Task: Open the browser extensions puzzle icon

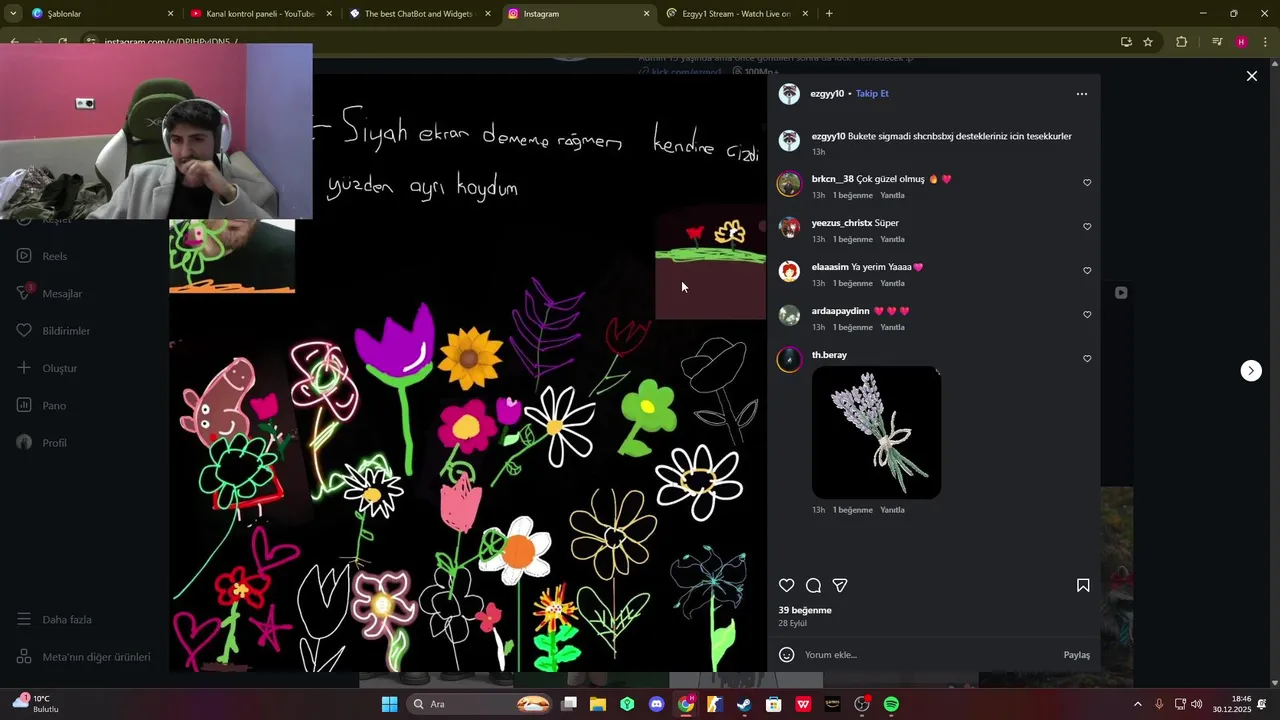Action: (1181, 42)
